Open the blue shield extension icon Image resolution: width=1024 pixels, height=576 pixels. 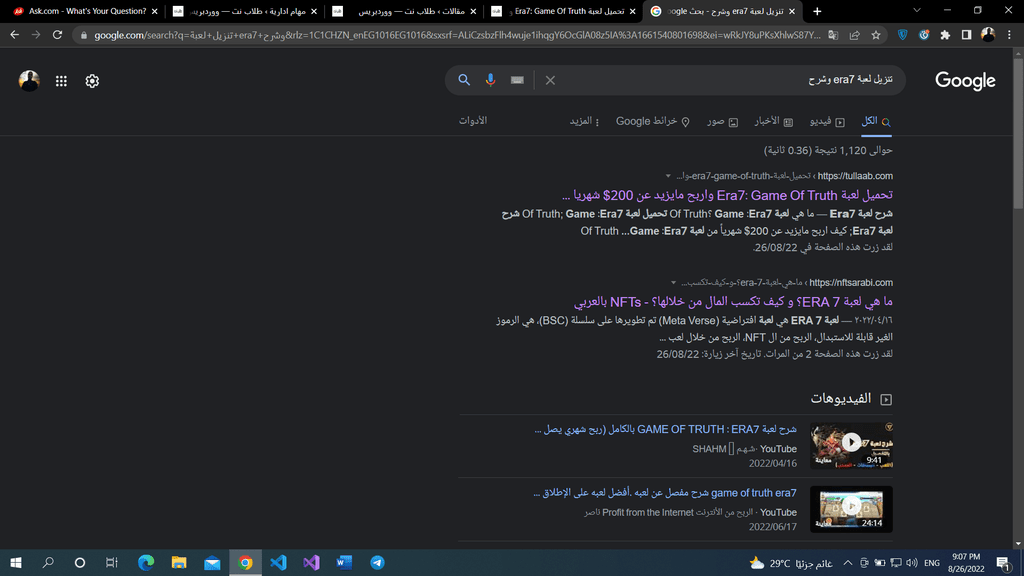(x=903, y=35)
